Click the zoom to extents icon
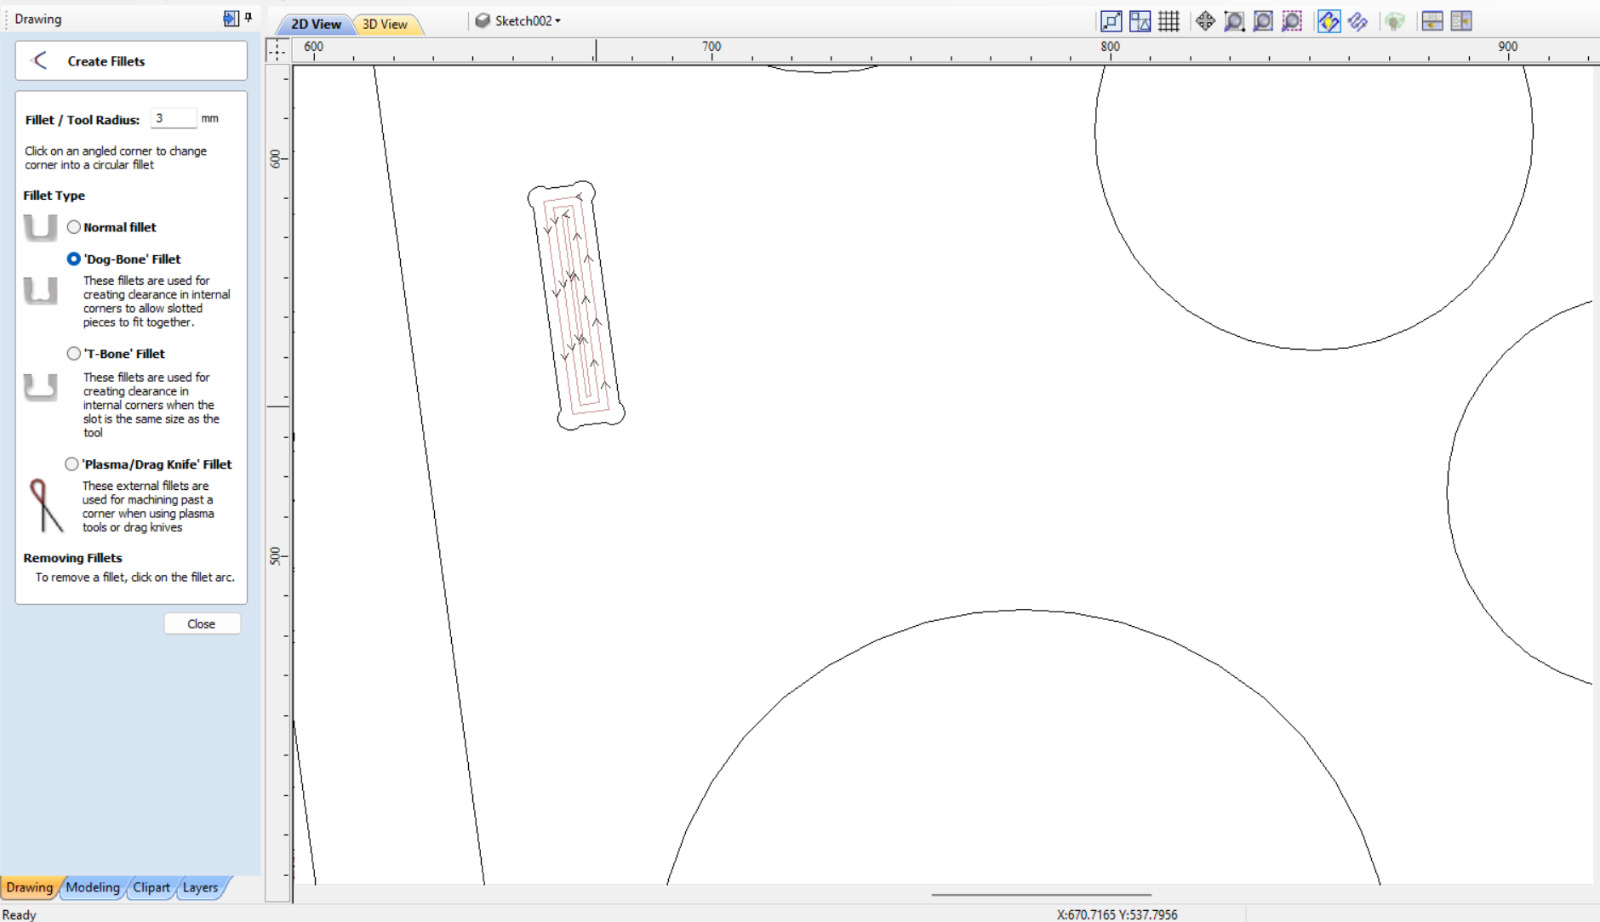1600x922 pixels. pyautogui.click(x=1263, y=21)
